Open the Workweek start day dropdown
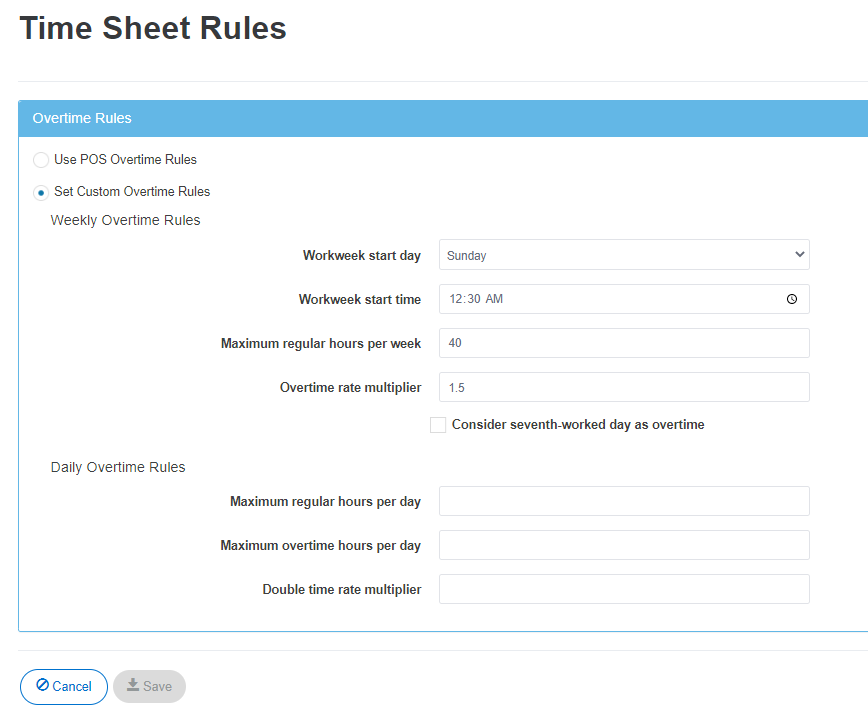868x724 pixels. 624,255
